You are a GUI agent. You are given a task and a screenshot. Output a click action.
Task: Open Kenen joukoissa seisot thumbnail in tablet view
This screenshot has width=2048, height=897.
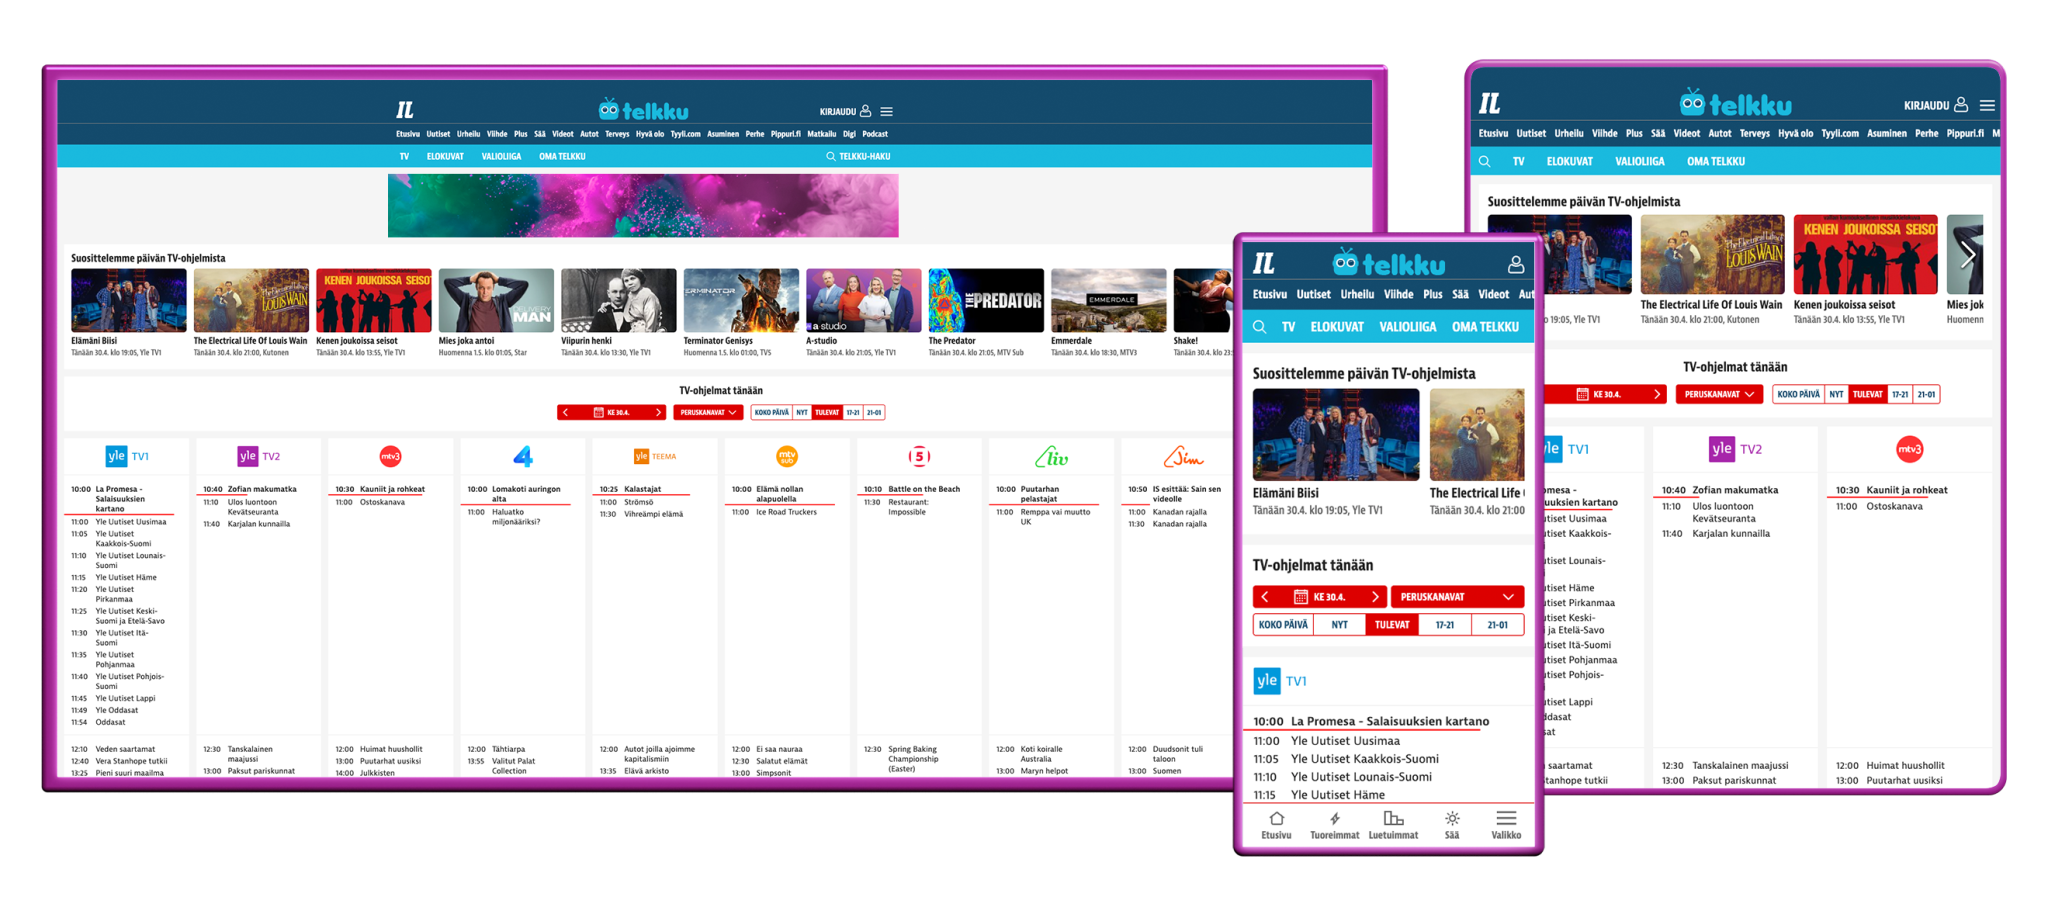[1865, 255]
